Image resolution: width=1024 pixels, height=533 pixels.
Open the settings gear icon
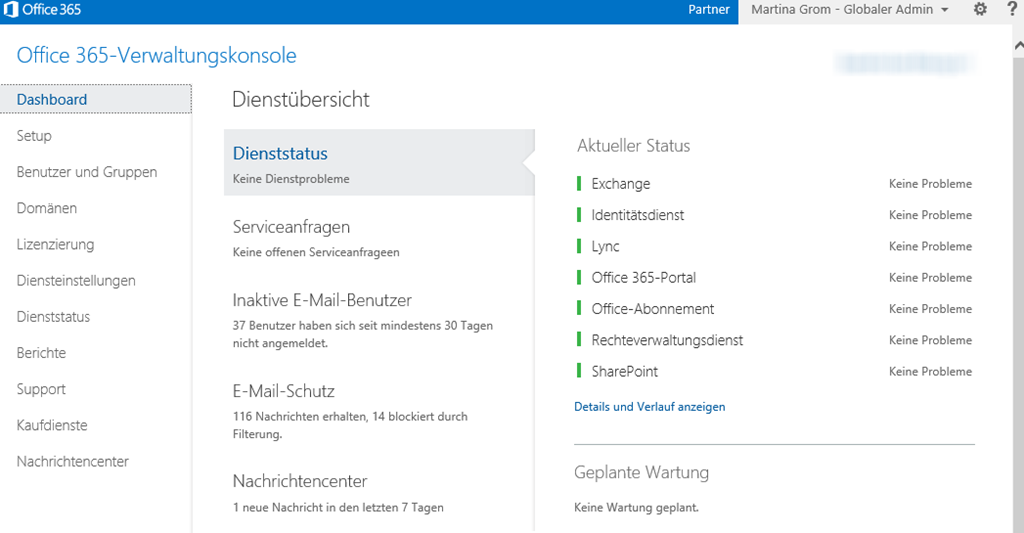980,10
